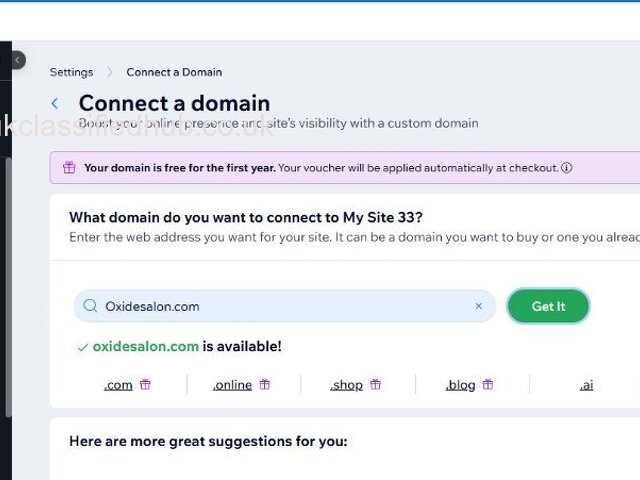Click the gift icon next to .blog
Viewport: 640px width, 480px height.
click(x=488, y=384)
